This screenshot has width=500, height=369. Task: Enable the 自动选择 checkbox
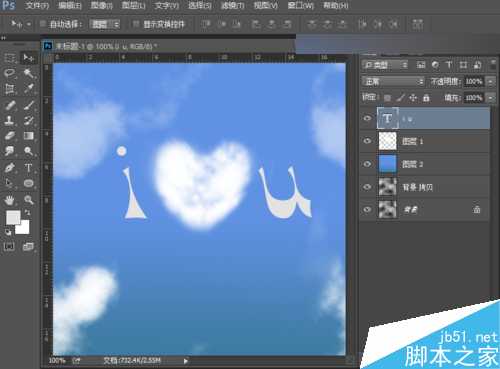point(43,24)
